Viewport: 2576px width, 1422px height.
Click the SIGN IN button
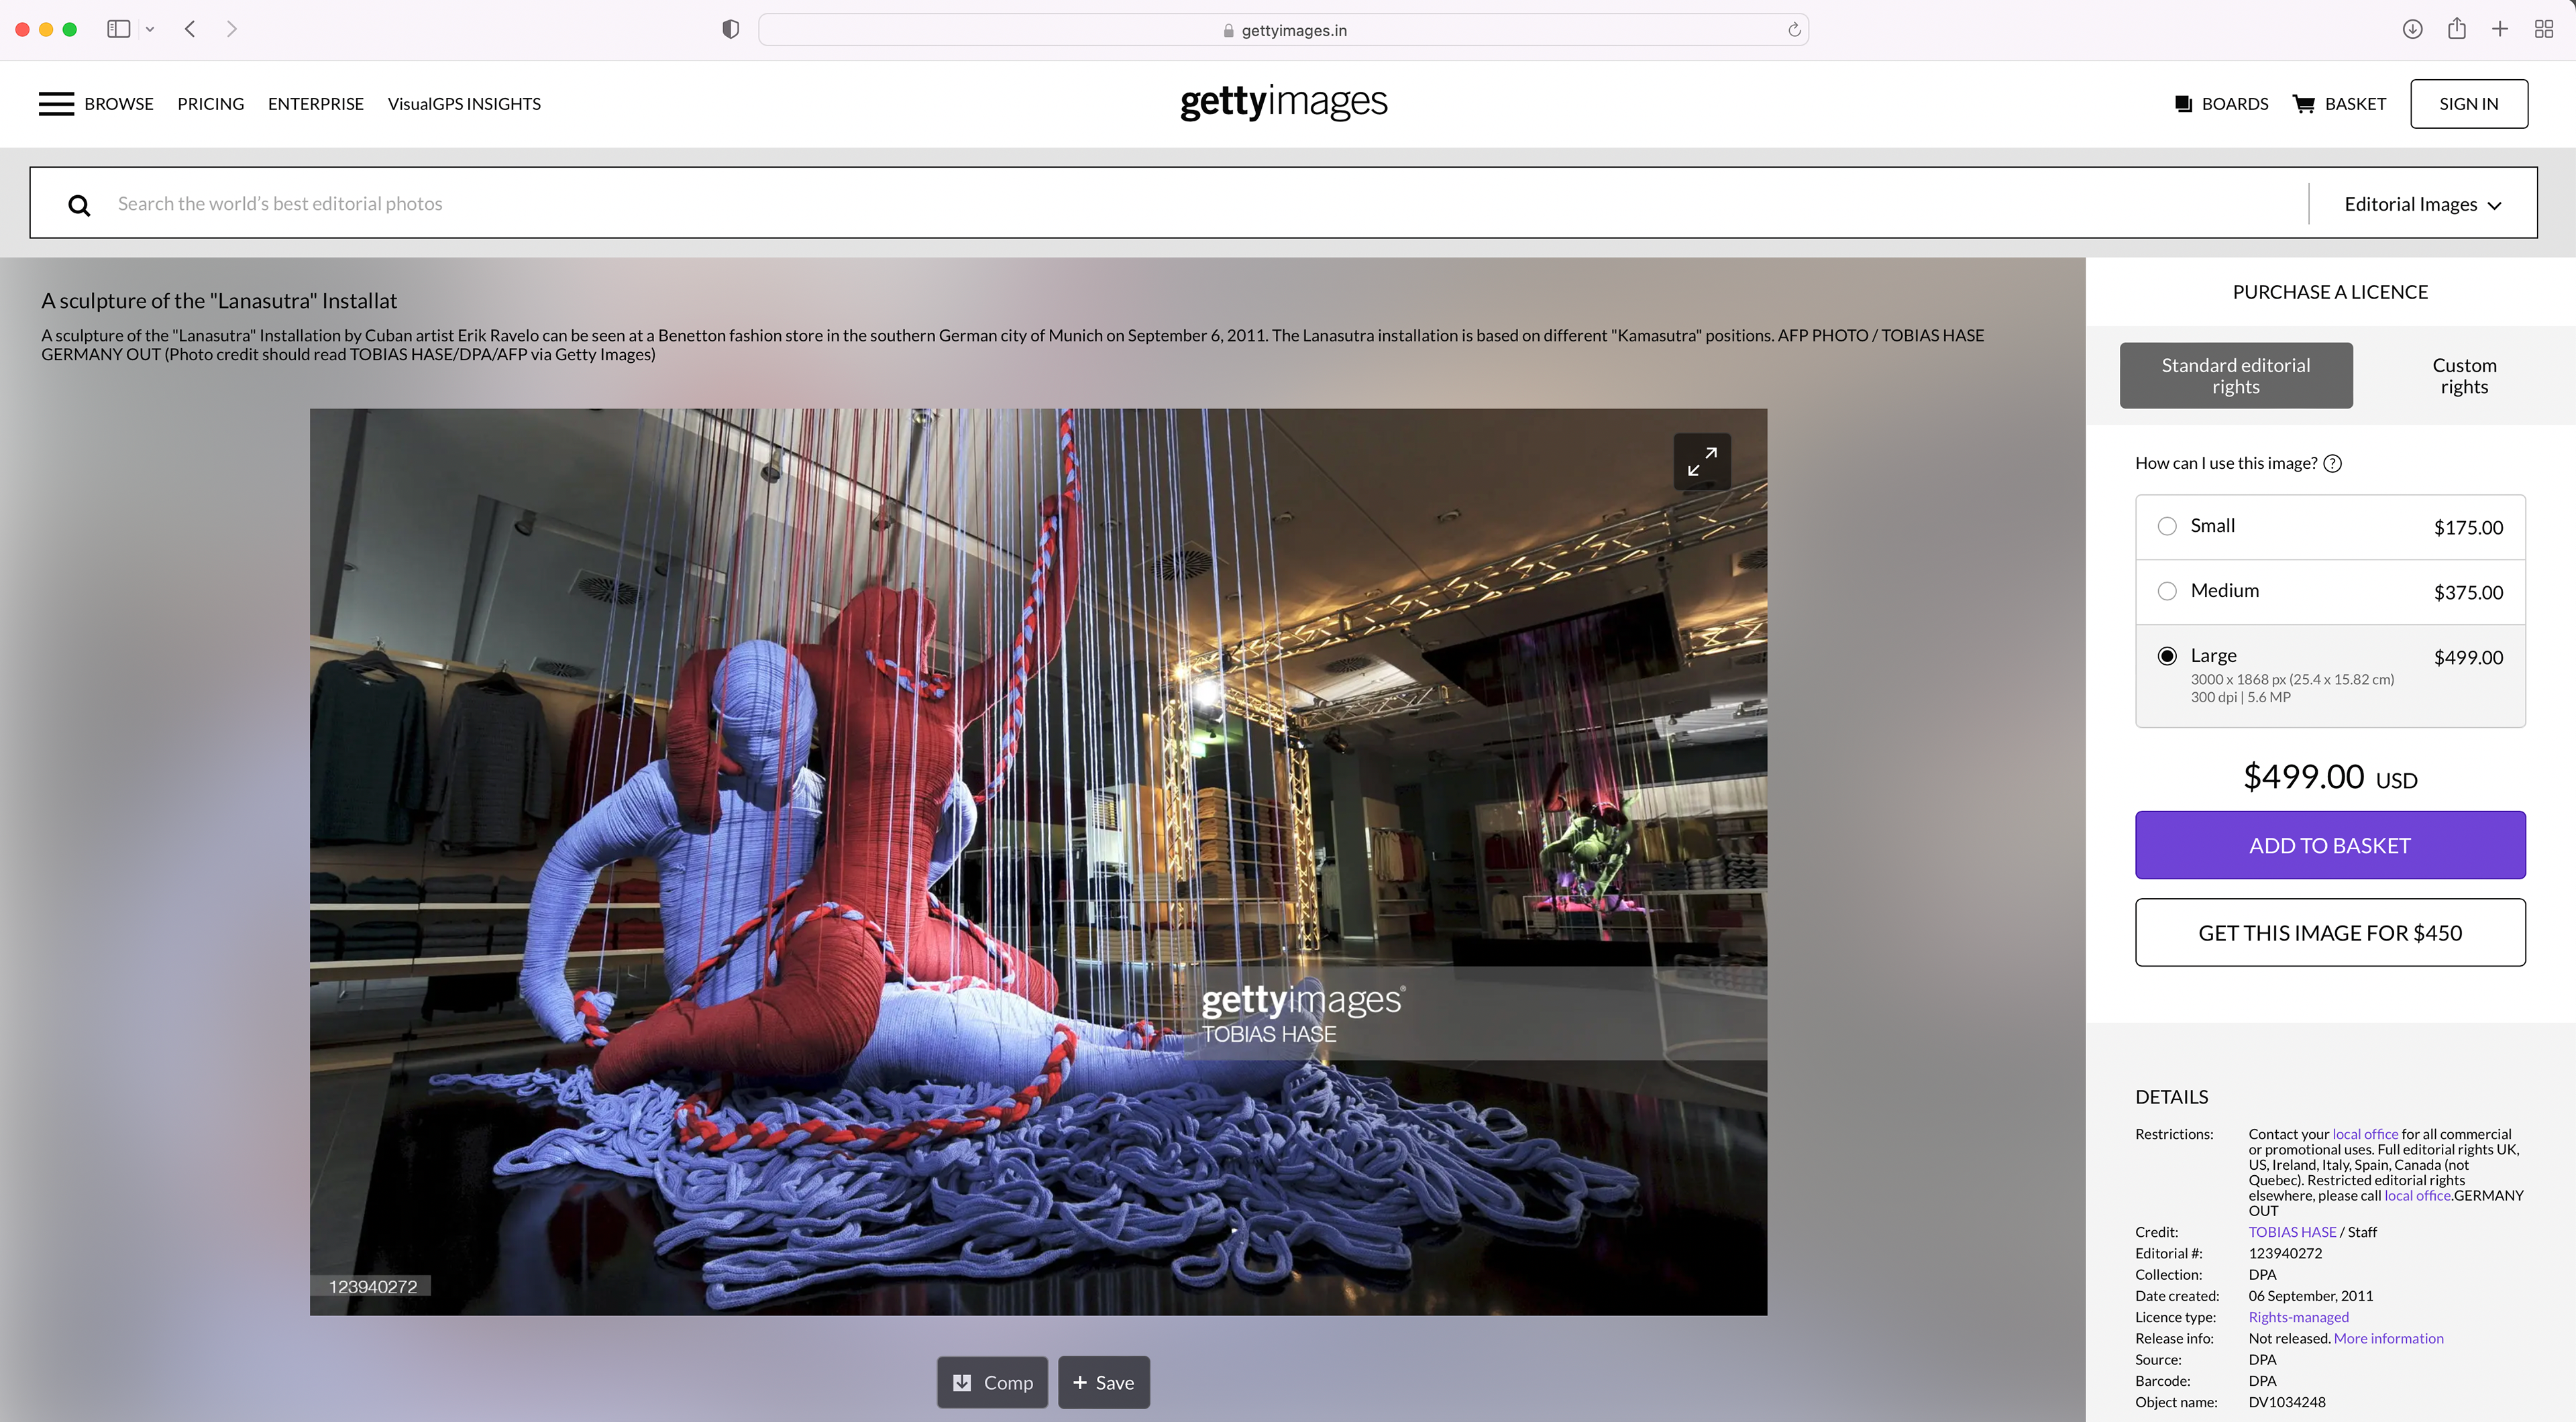2469,104
